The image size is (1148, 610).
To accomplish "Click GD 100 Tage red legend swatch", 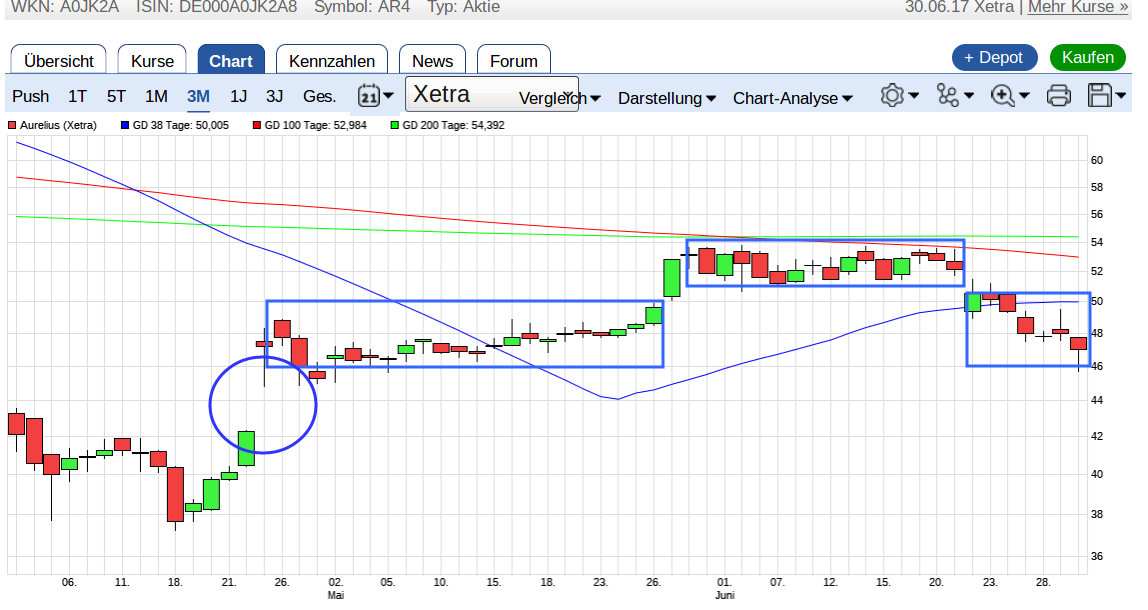I will 257,125.
